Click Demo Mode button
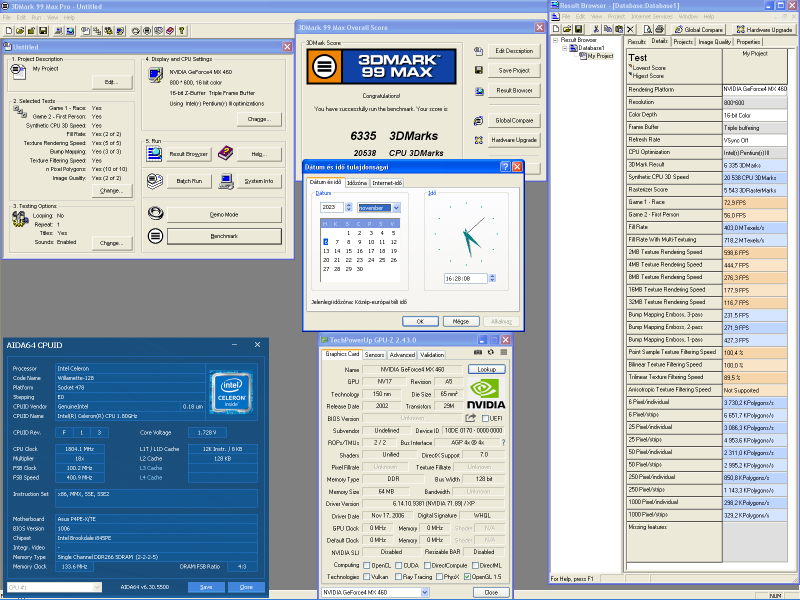Image resolution: width=800 pixels, height=600 pixels. coord(224,215)
